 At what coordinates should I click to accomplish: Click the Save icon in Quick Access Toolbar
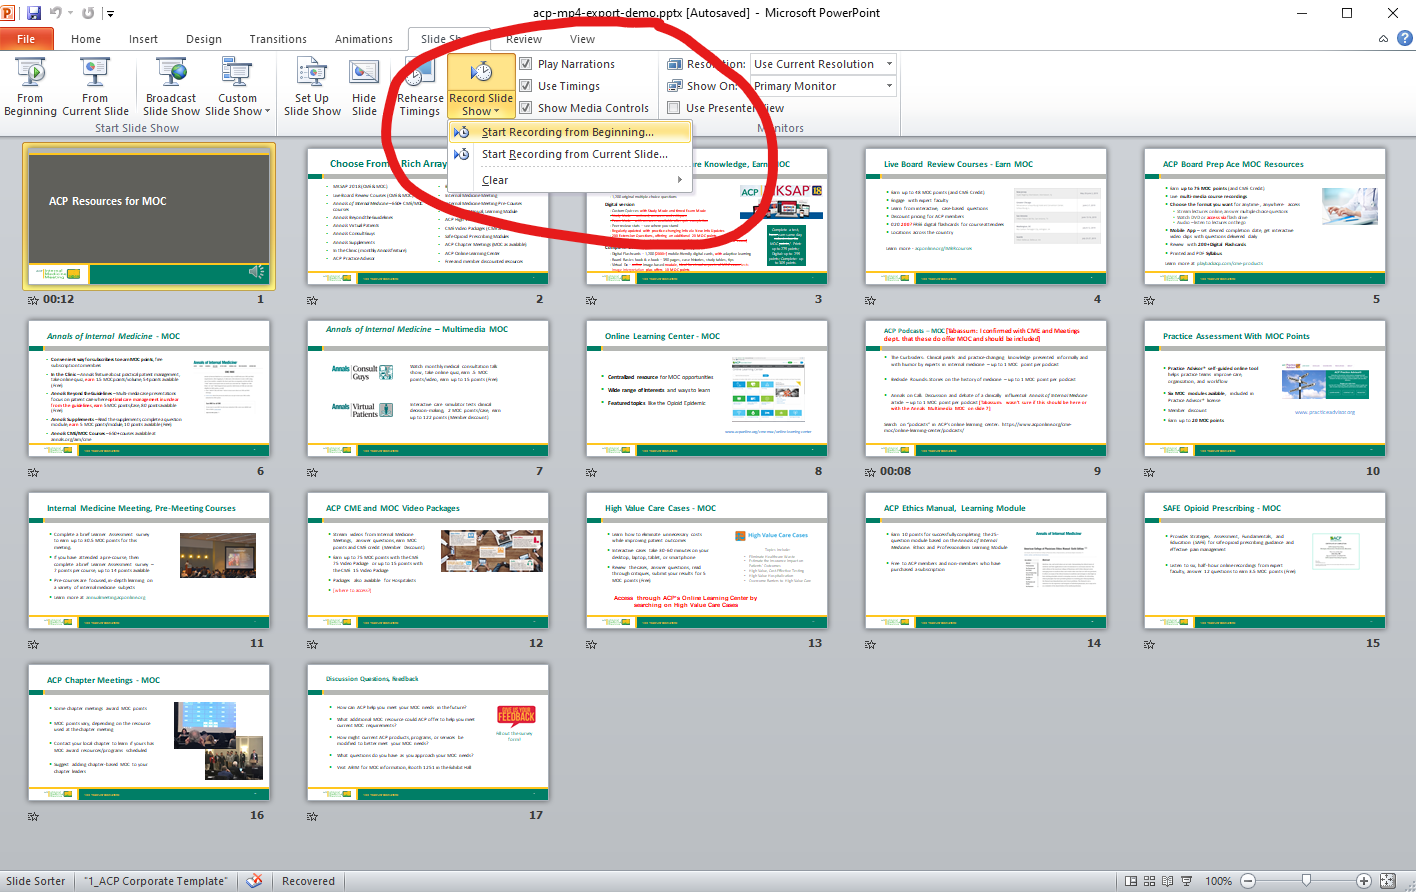pyautogui.click(x=33, y=11)
